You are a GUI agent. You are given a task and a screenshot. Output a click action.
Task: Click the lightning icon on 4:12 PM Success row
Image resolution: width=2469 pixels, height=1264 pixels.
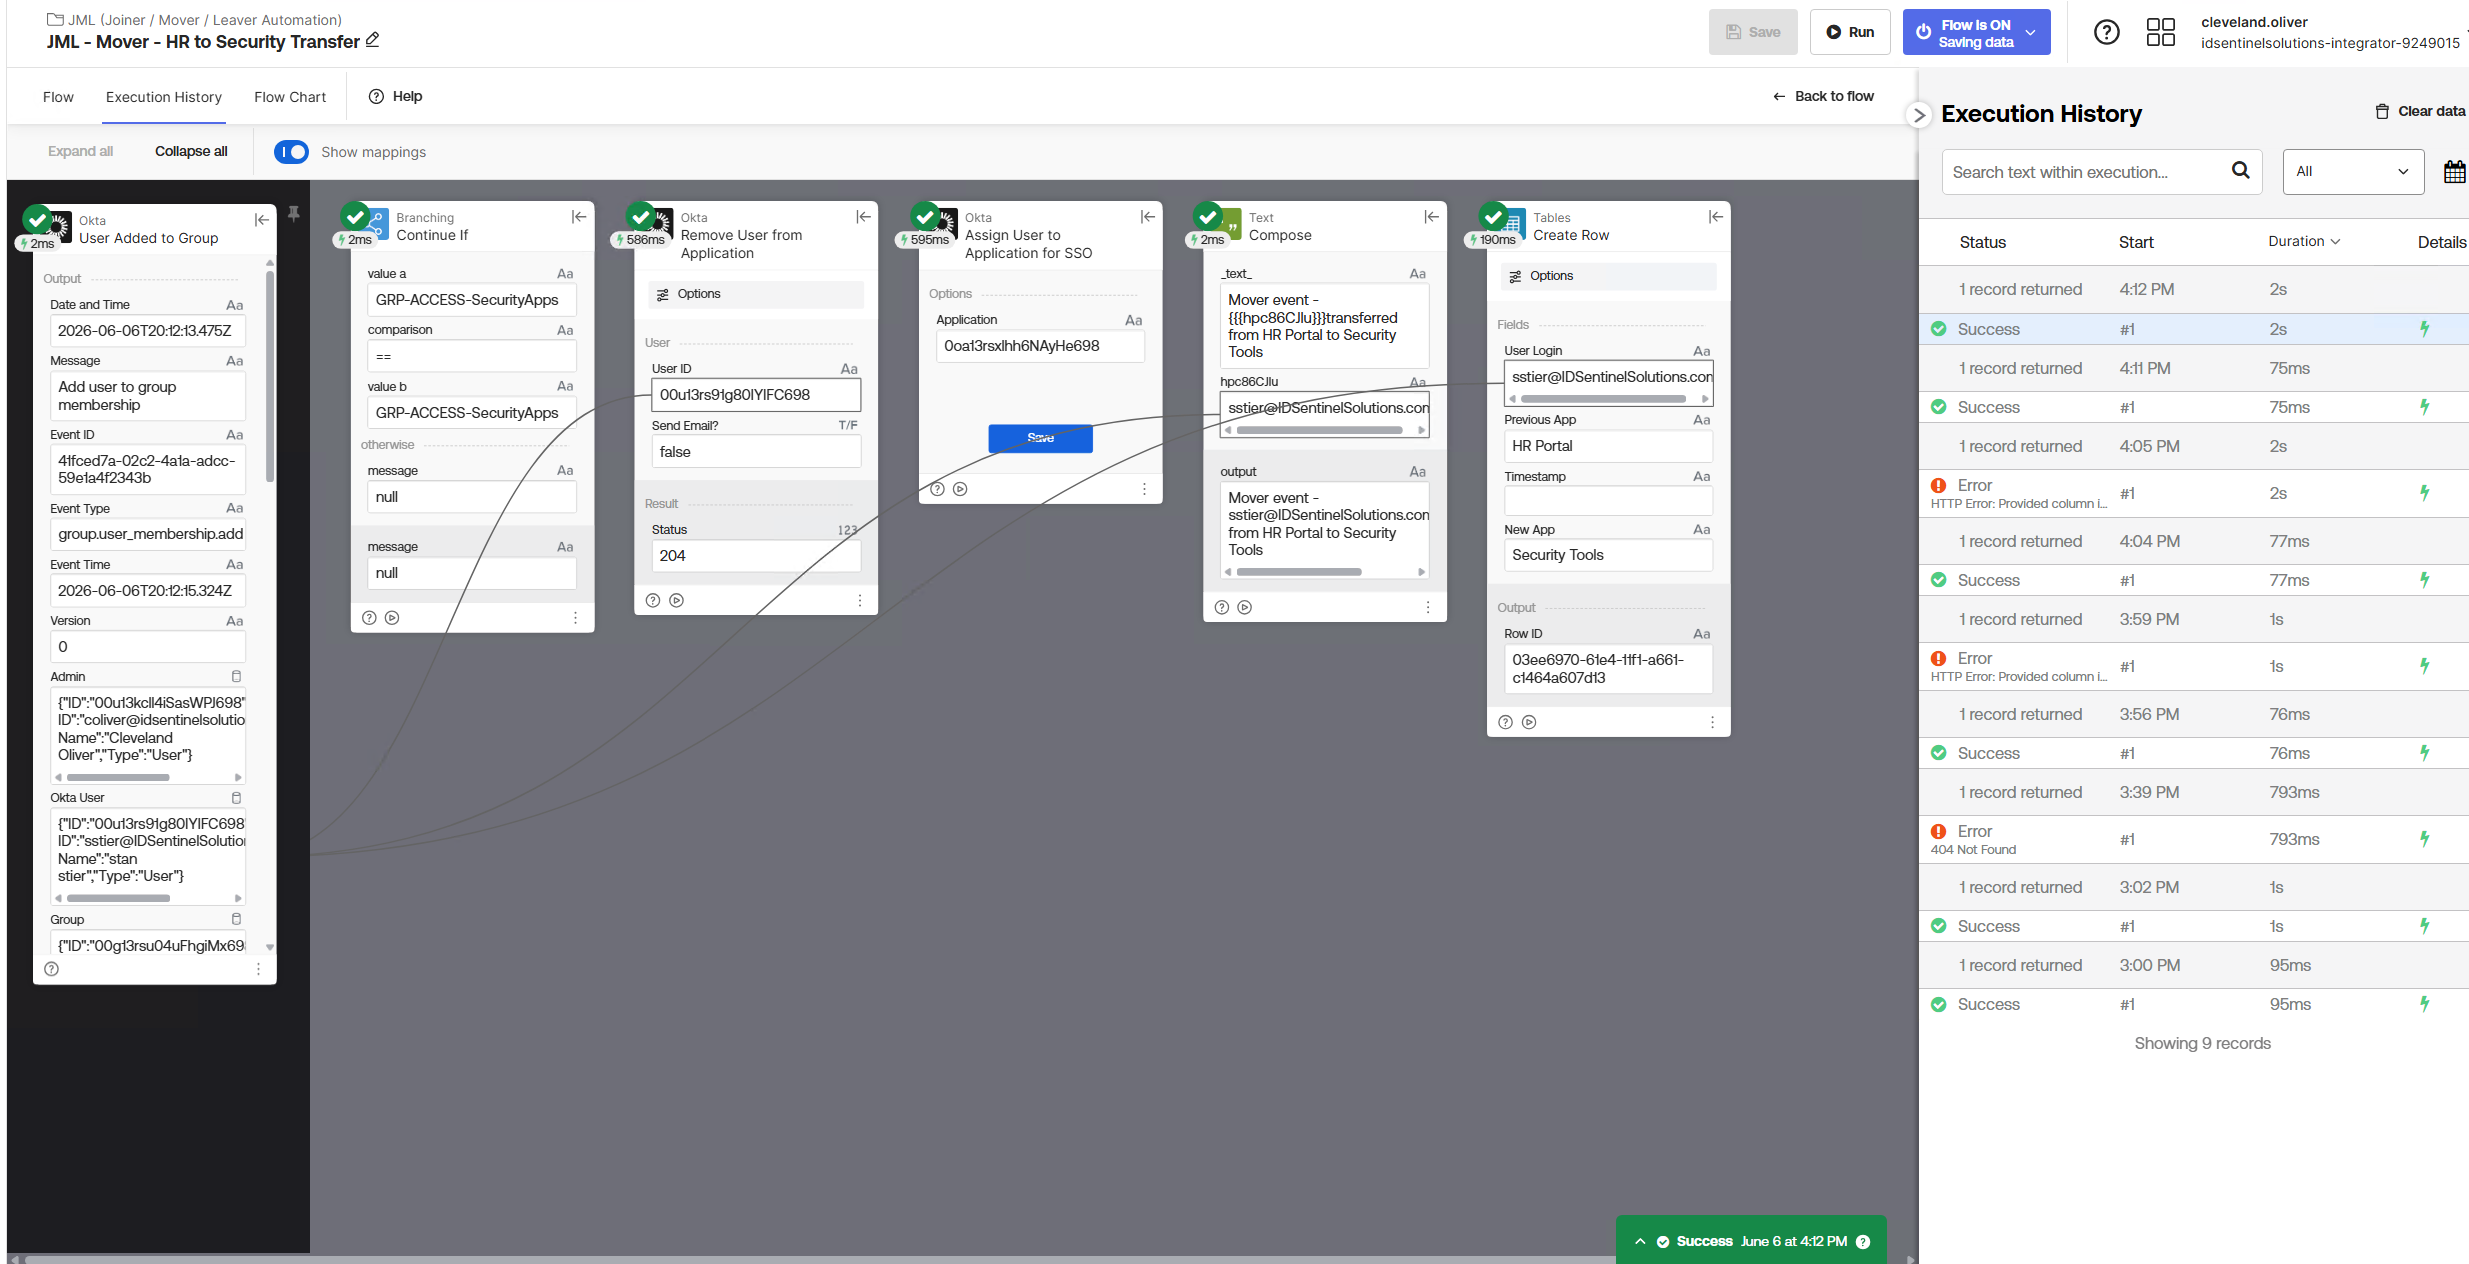[2424, 329]
